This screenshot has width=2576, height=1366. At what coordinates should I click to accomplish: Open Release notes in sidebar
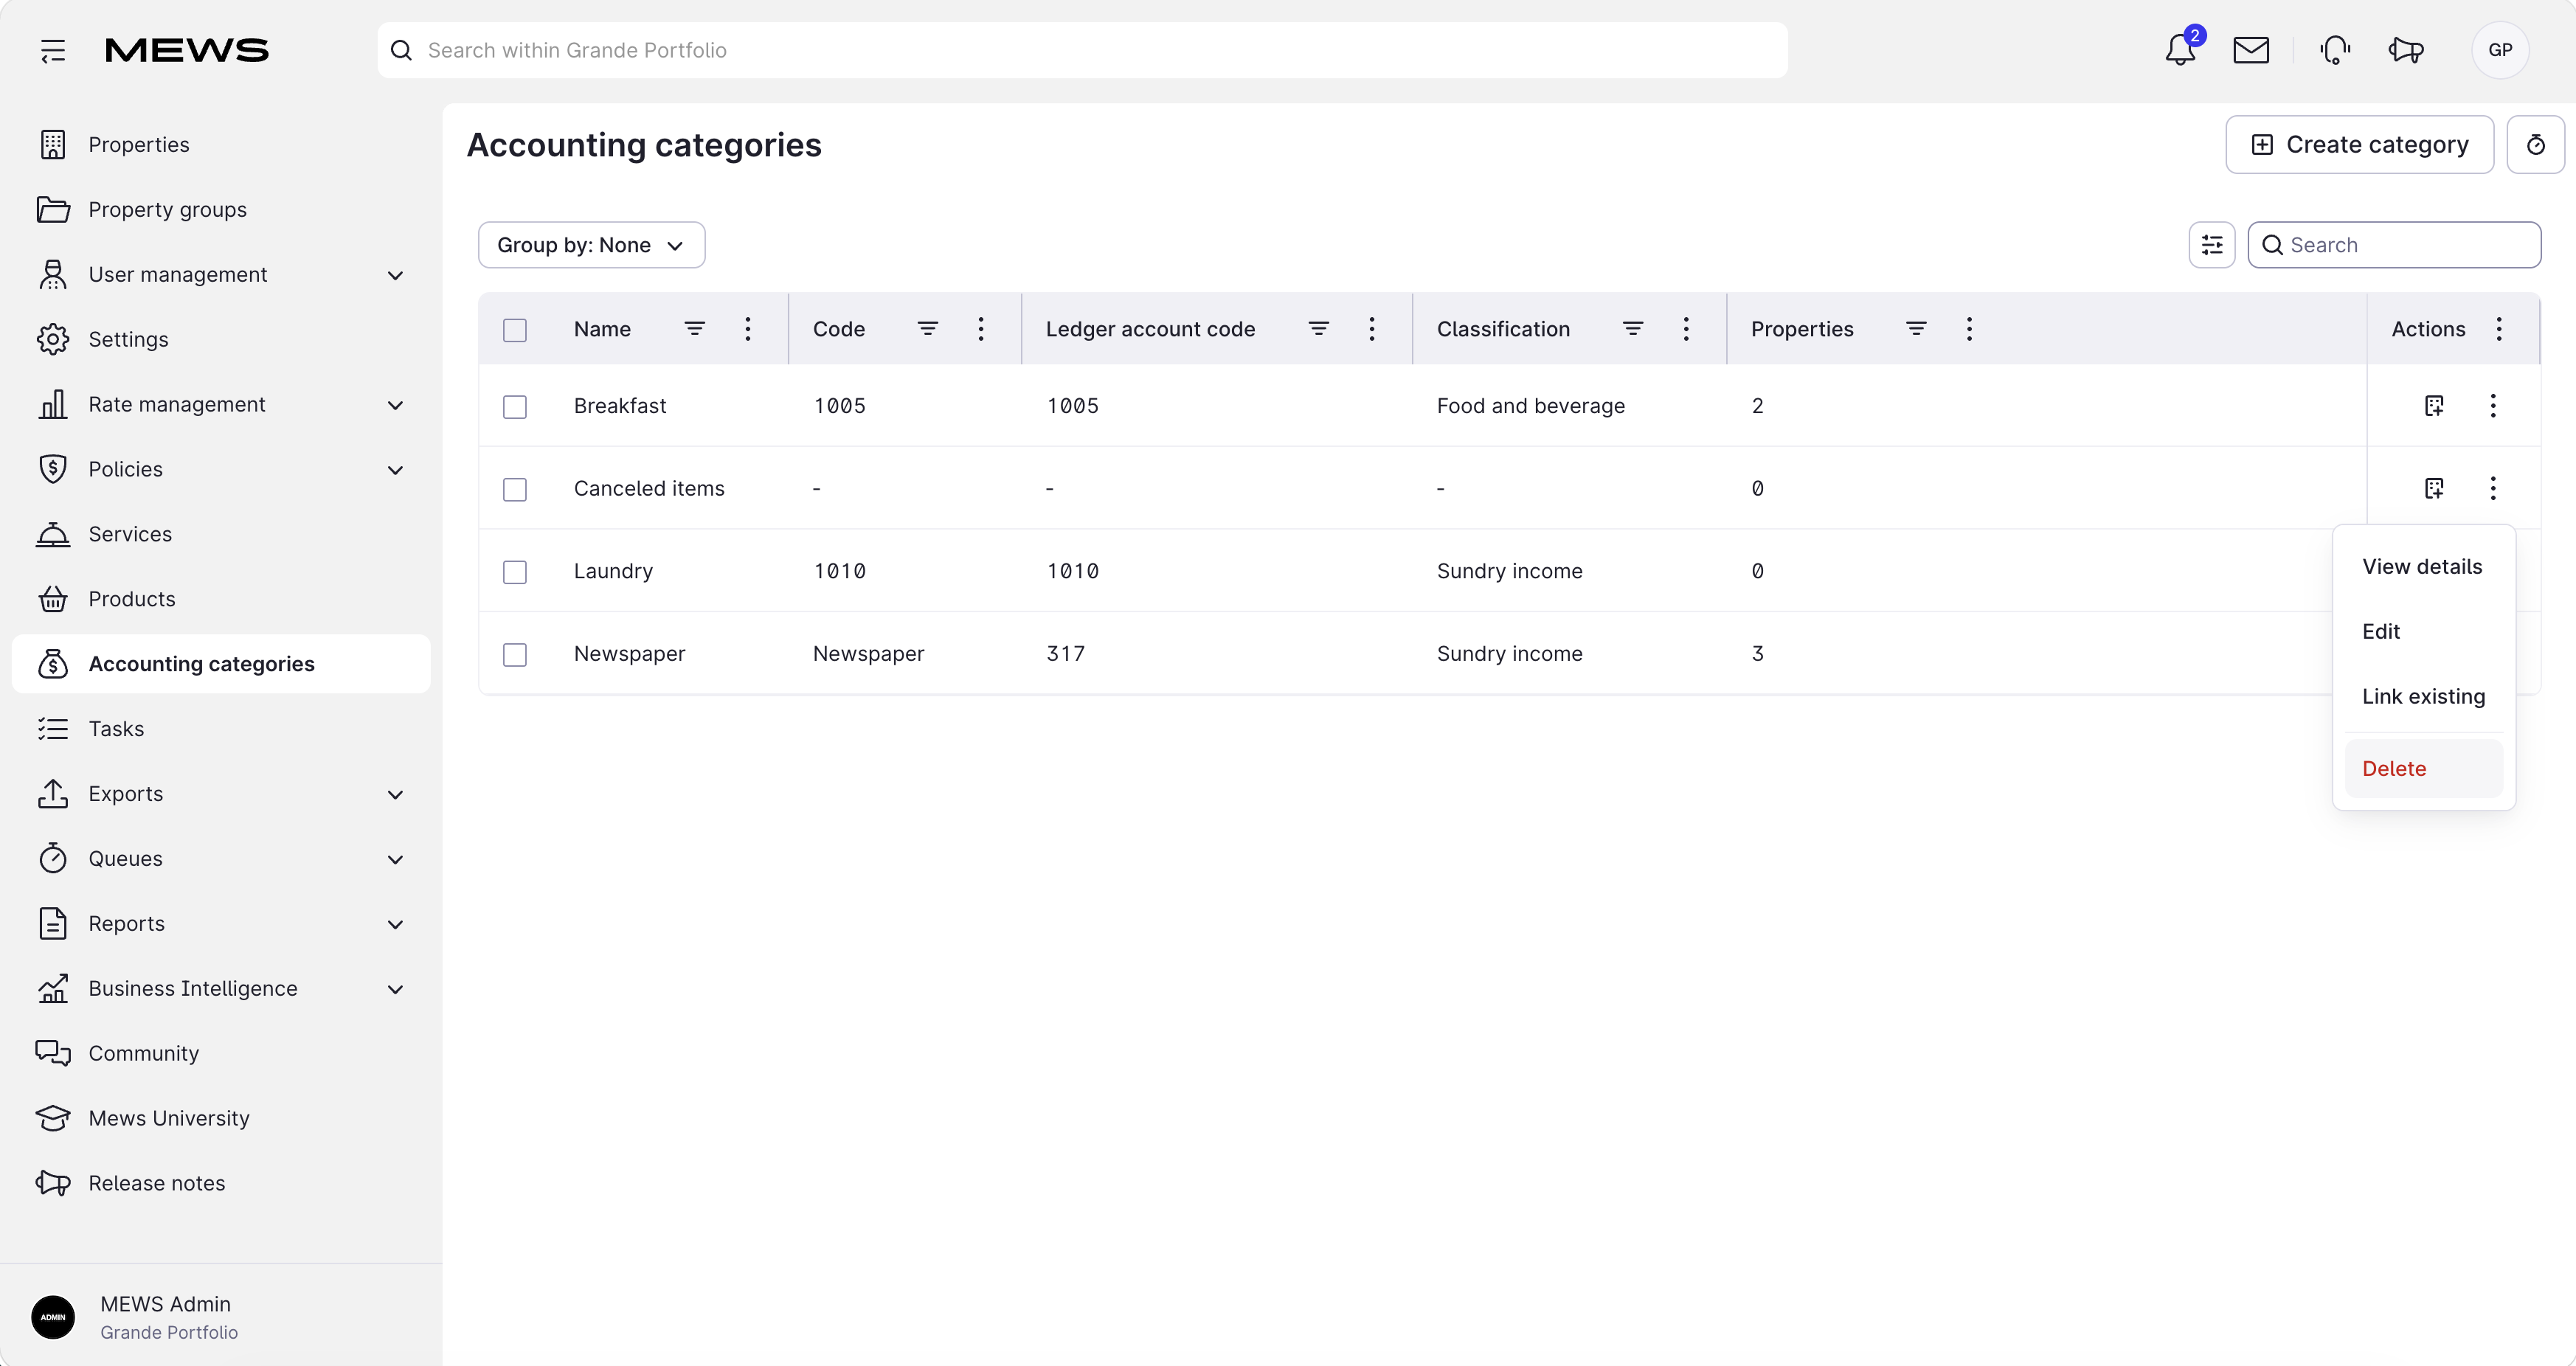(x=221, y=1184)
